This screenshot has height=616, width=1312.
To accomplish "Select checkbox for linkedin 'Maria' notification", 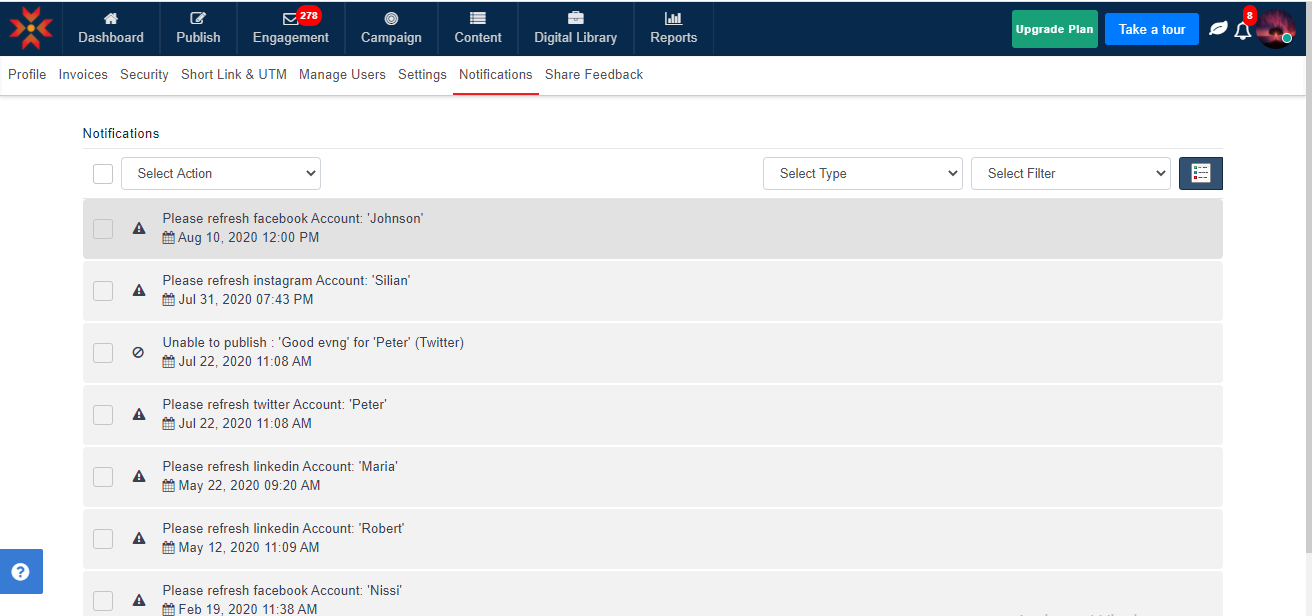I will pos(103,477).
